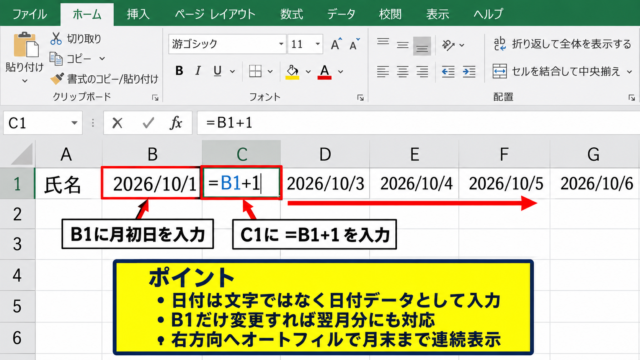Click the Insert Function fx icon
Screen dimensions: 640x360
[x=176, y=123]
